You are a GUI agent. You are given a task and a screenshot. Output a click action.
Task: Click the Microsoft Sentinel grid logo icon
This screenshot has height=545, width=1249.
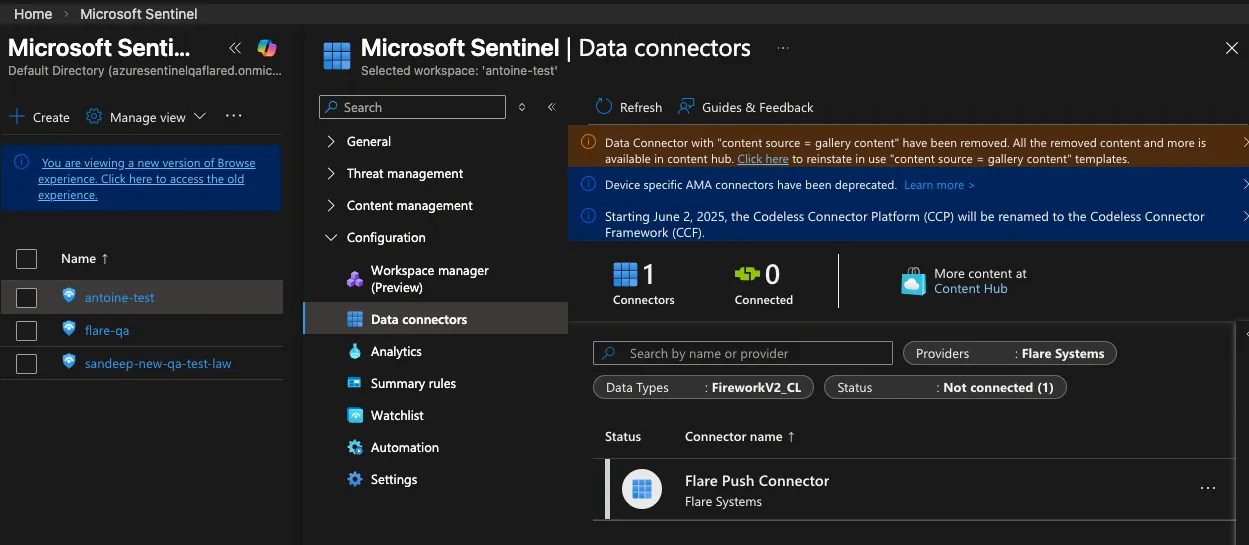click(337, 56)
